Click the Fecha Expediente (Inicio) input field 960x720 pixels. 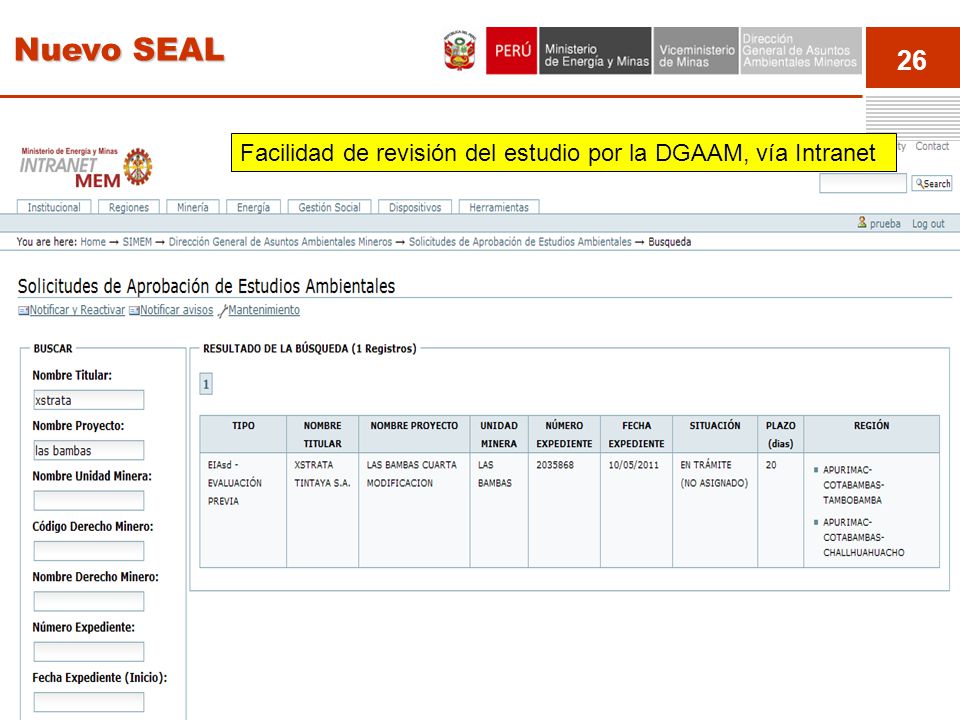(x=89, y=702)
